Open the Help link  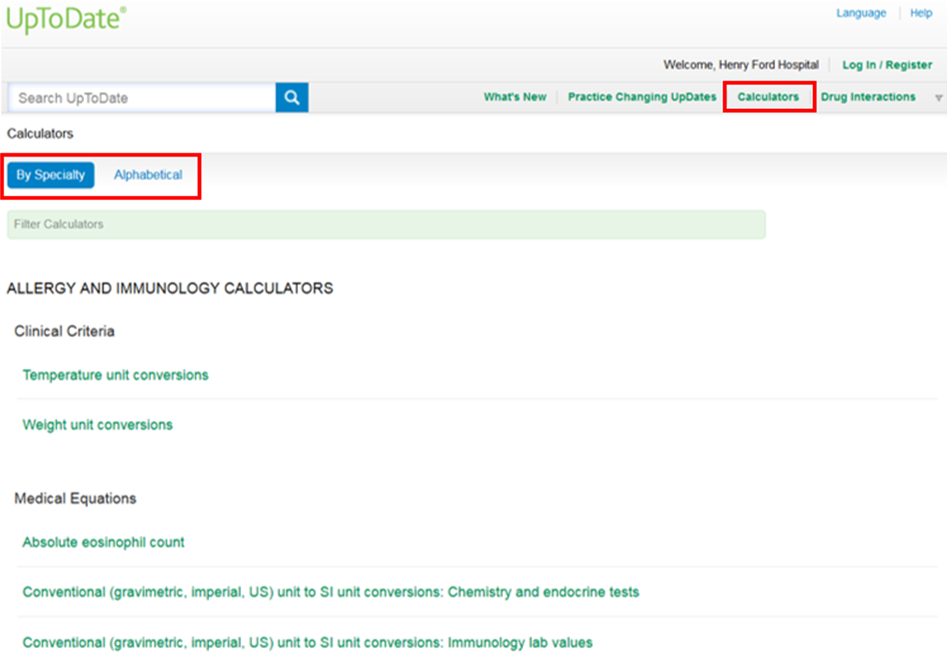[x=921, y=13]
